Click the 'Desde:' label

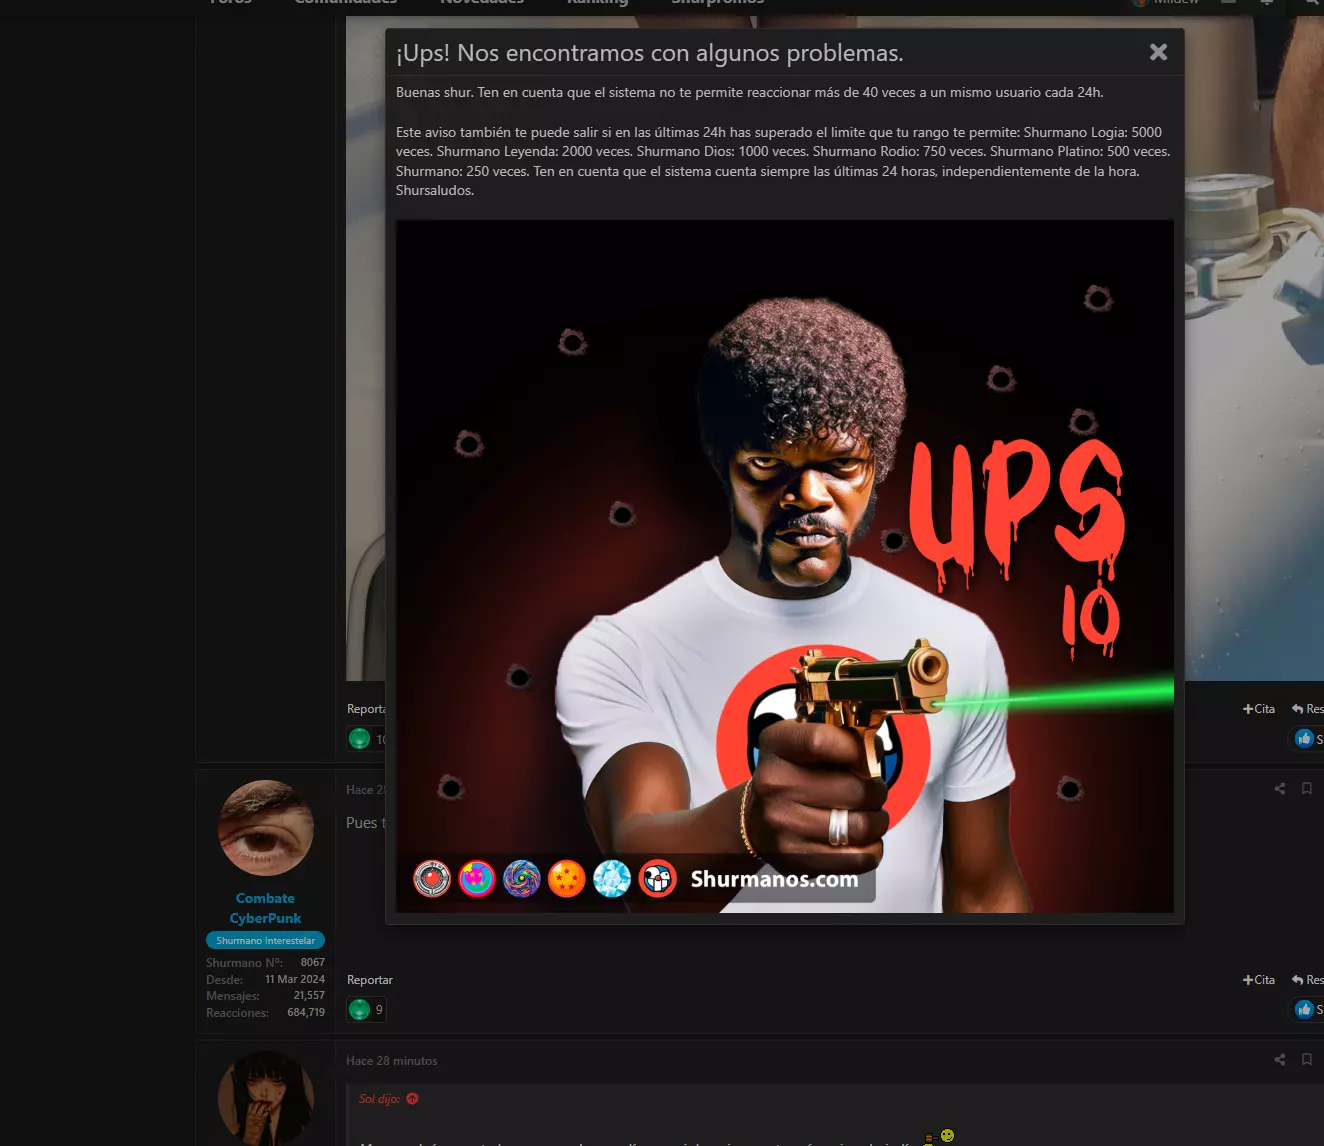pos(225,980)
